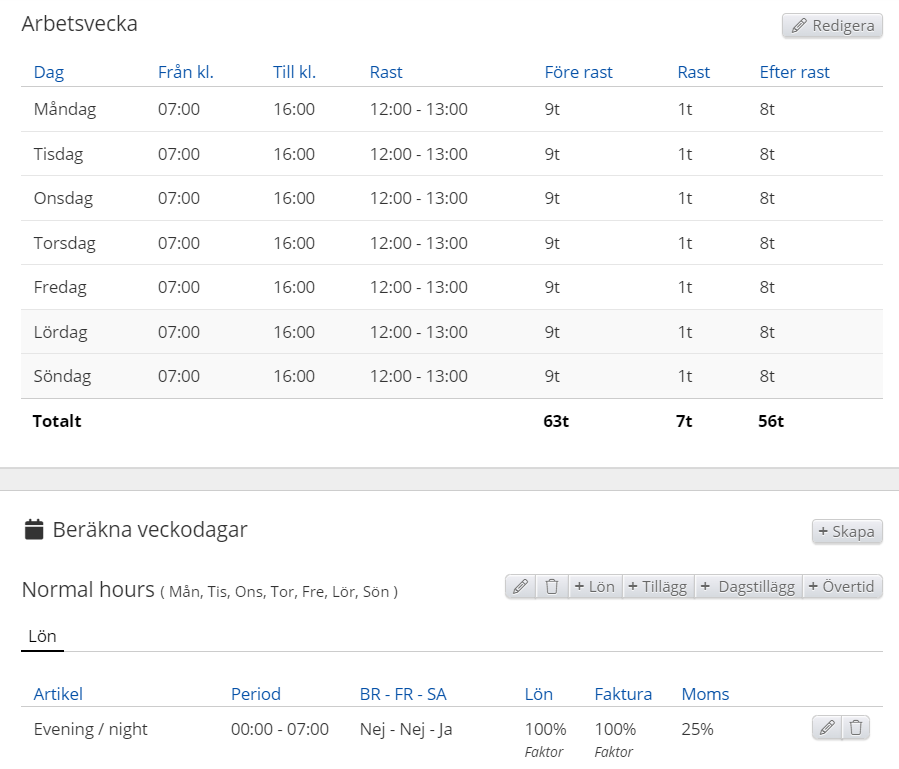Add an Övertid entry
Screen dimensions: 899x769
(841, 587)
